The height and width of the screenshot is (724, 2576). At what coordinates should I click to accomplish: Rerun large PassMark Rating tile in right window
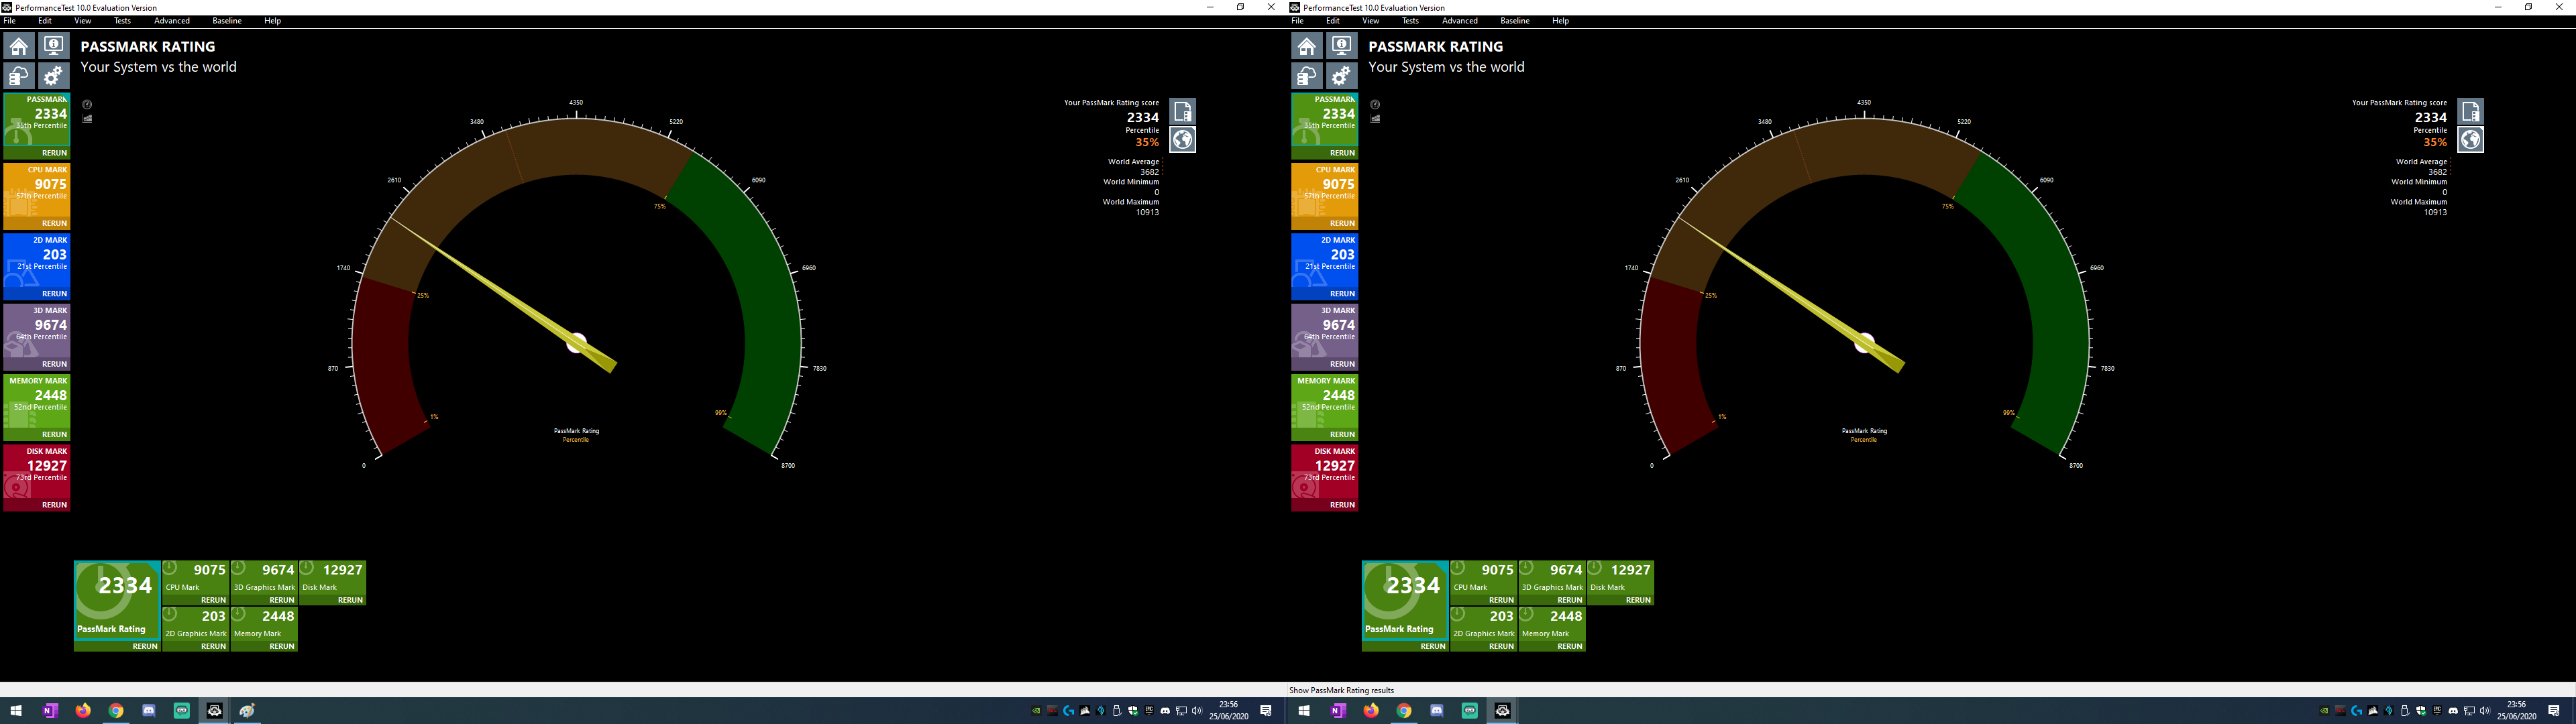pyautogui.click(x=1433, y=647)
